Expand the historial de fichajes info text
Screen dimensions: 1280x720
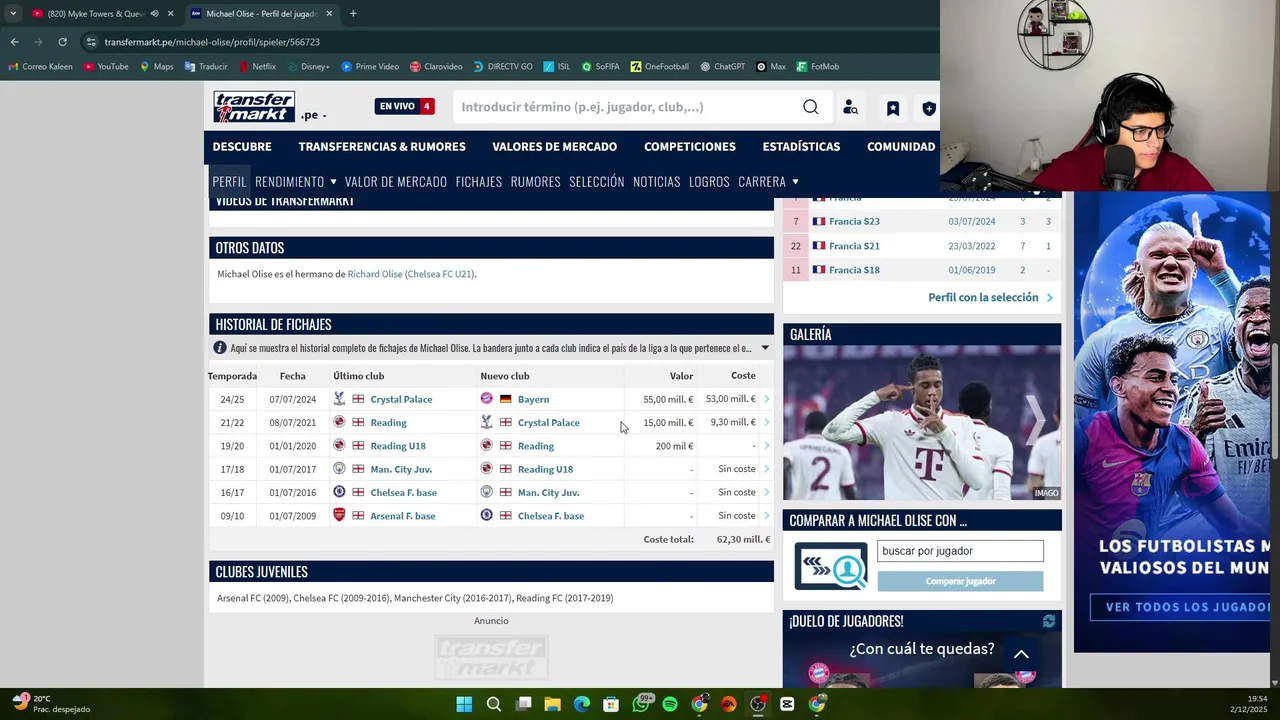point(765,348)
